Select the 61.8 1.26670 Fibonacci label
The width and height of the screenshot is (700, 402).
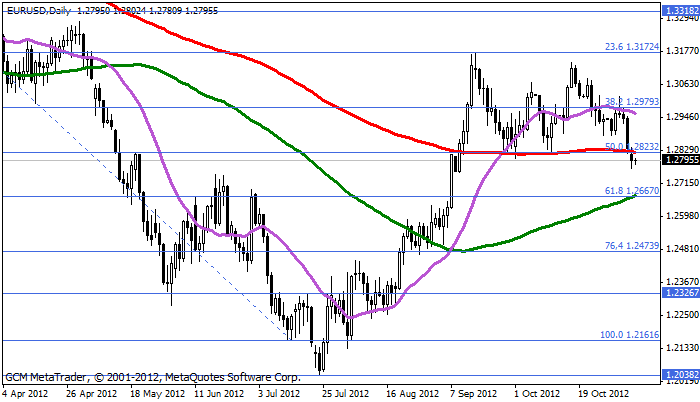coord(632,191)
